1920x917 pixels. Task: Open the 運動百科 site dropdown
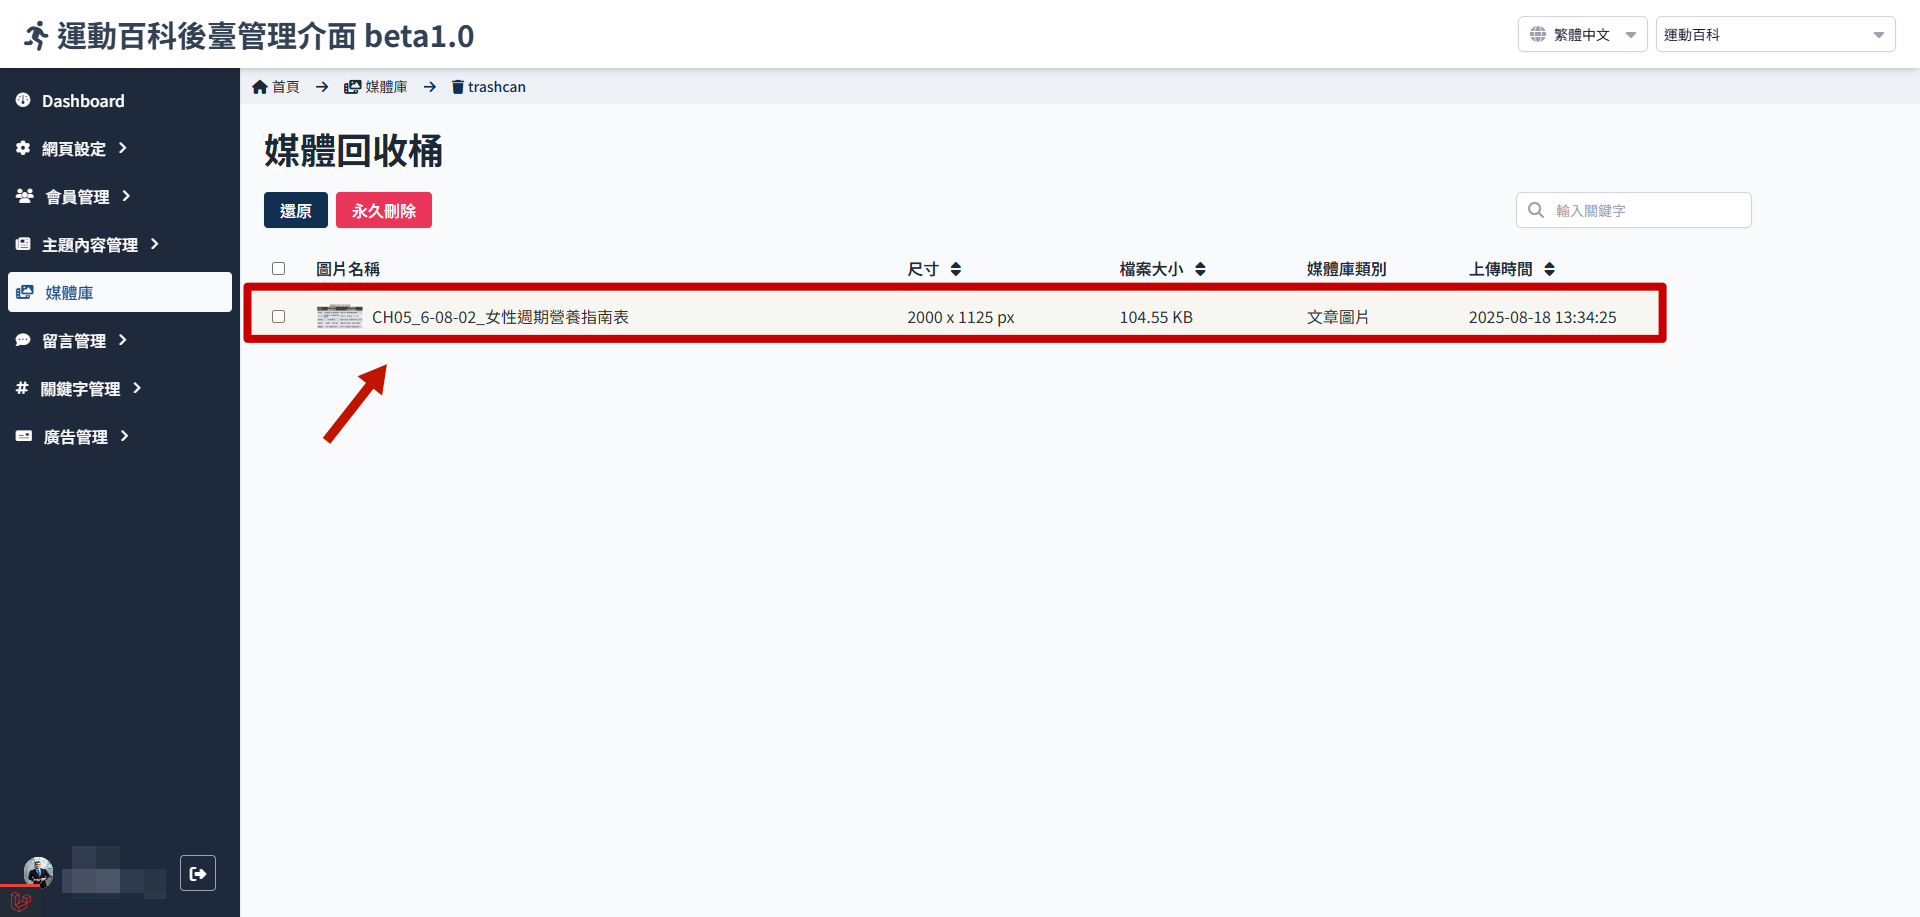1775,34
